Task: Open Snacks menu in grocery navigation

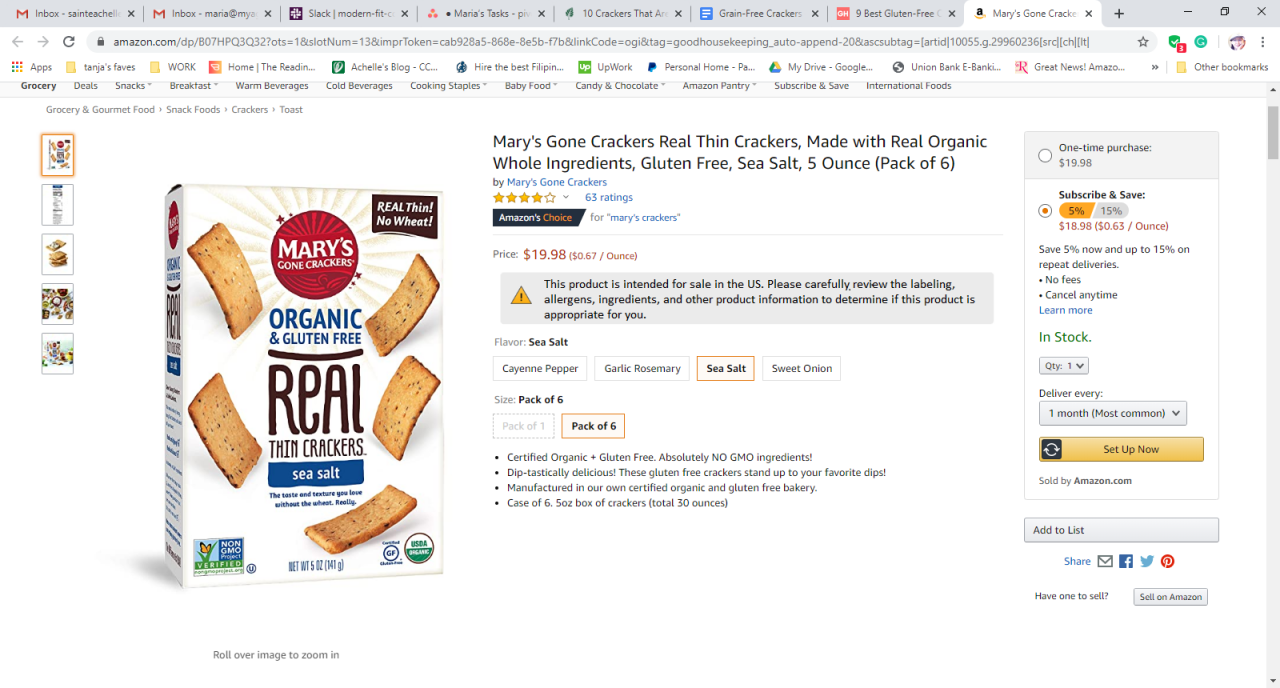Action: coord(133,86)
